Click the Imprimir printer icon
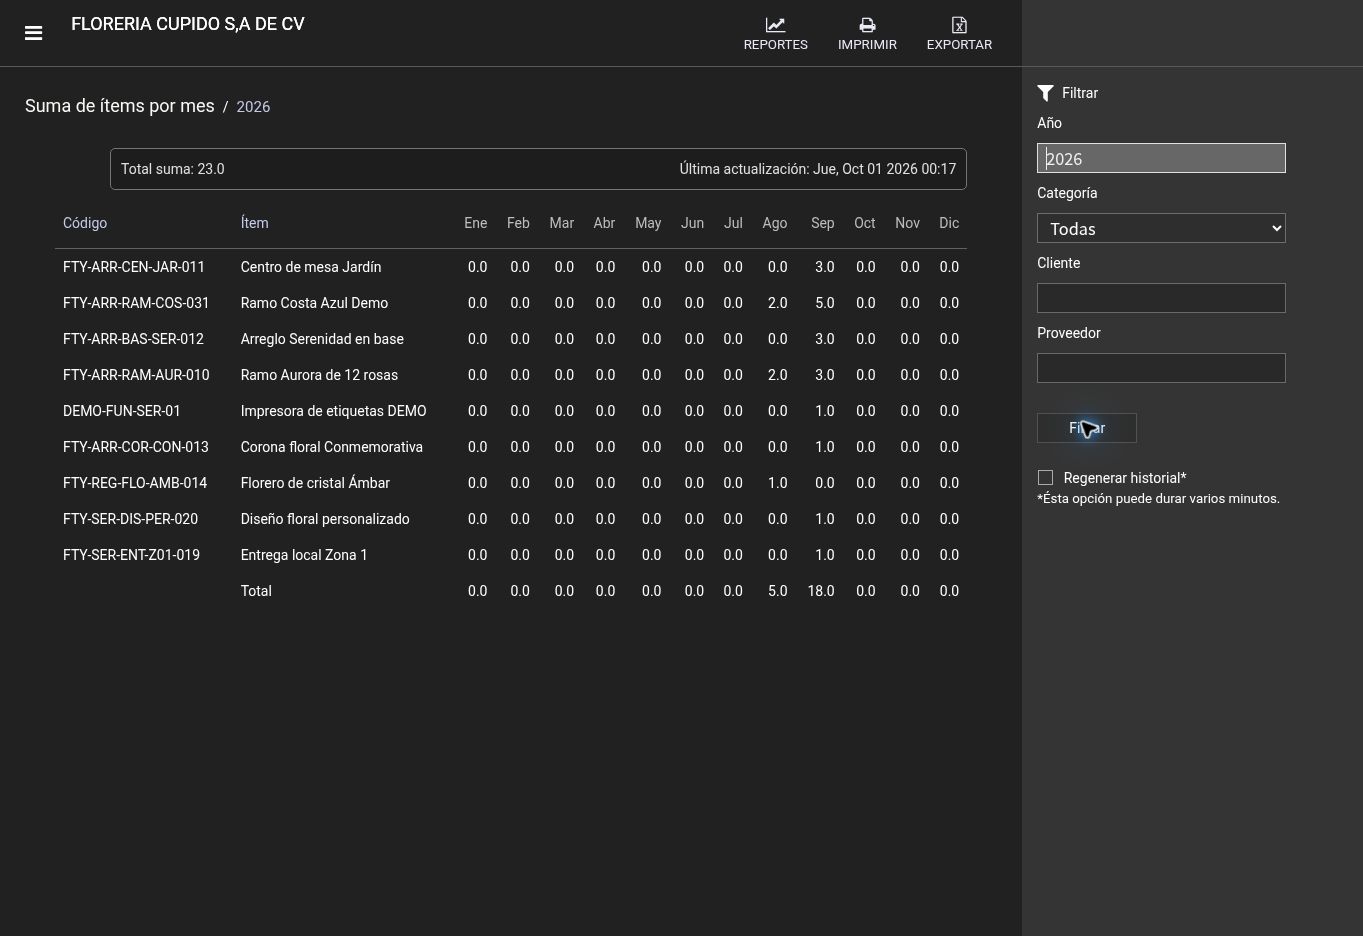Screen dimensions: 1363x936 click(x=867, y=25)
